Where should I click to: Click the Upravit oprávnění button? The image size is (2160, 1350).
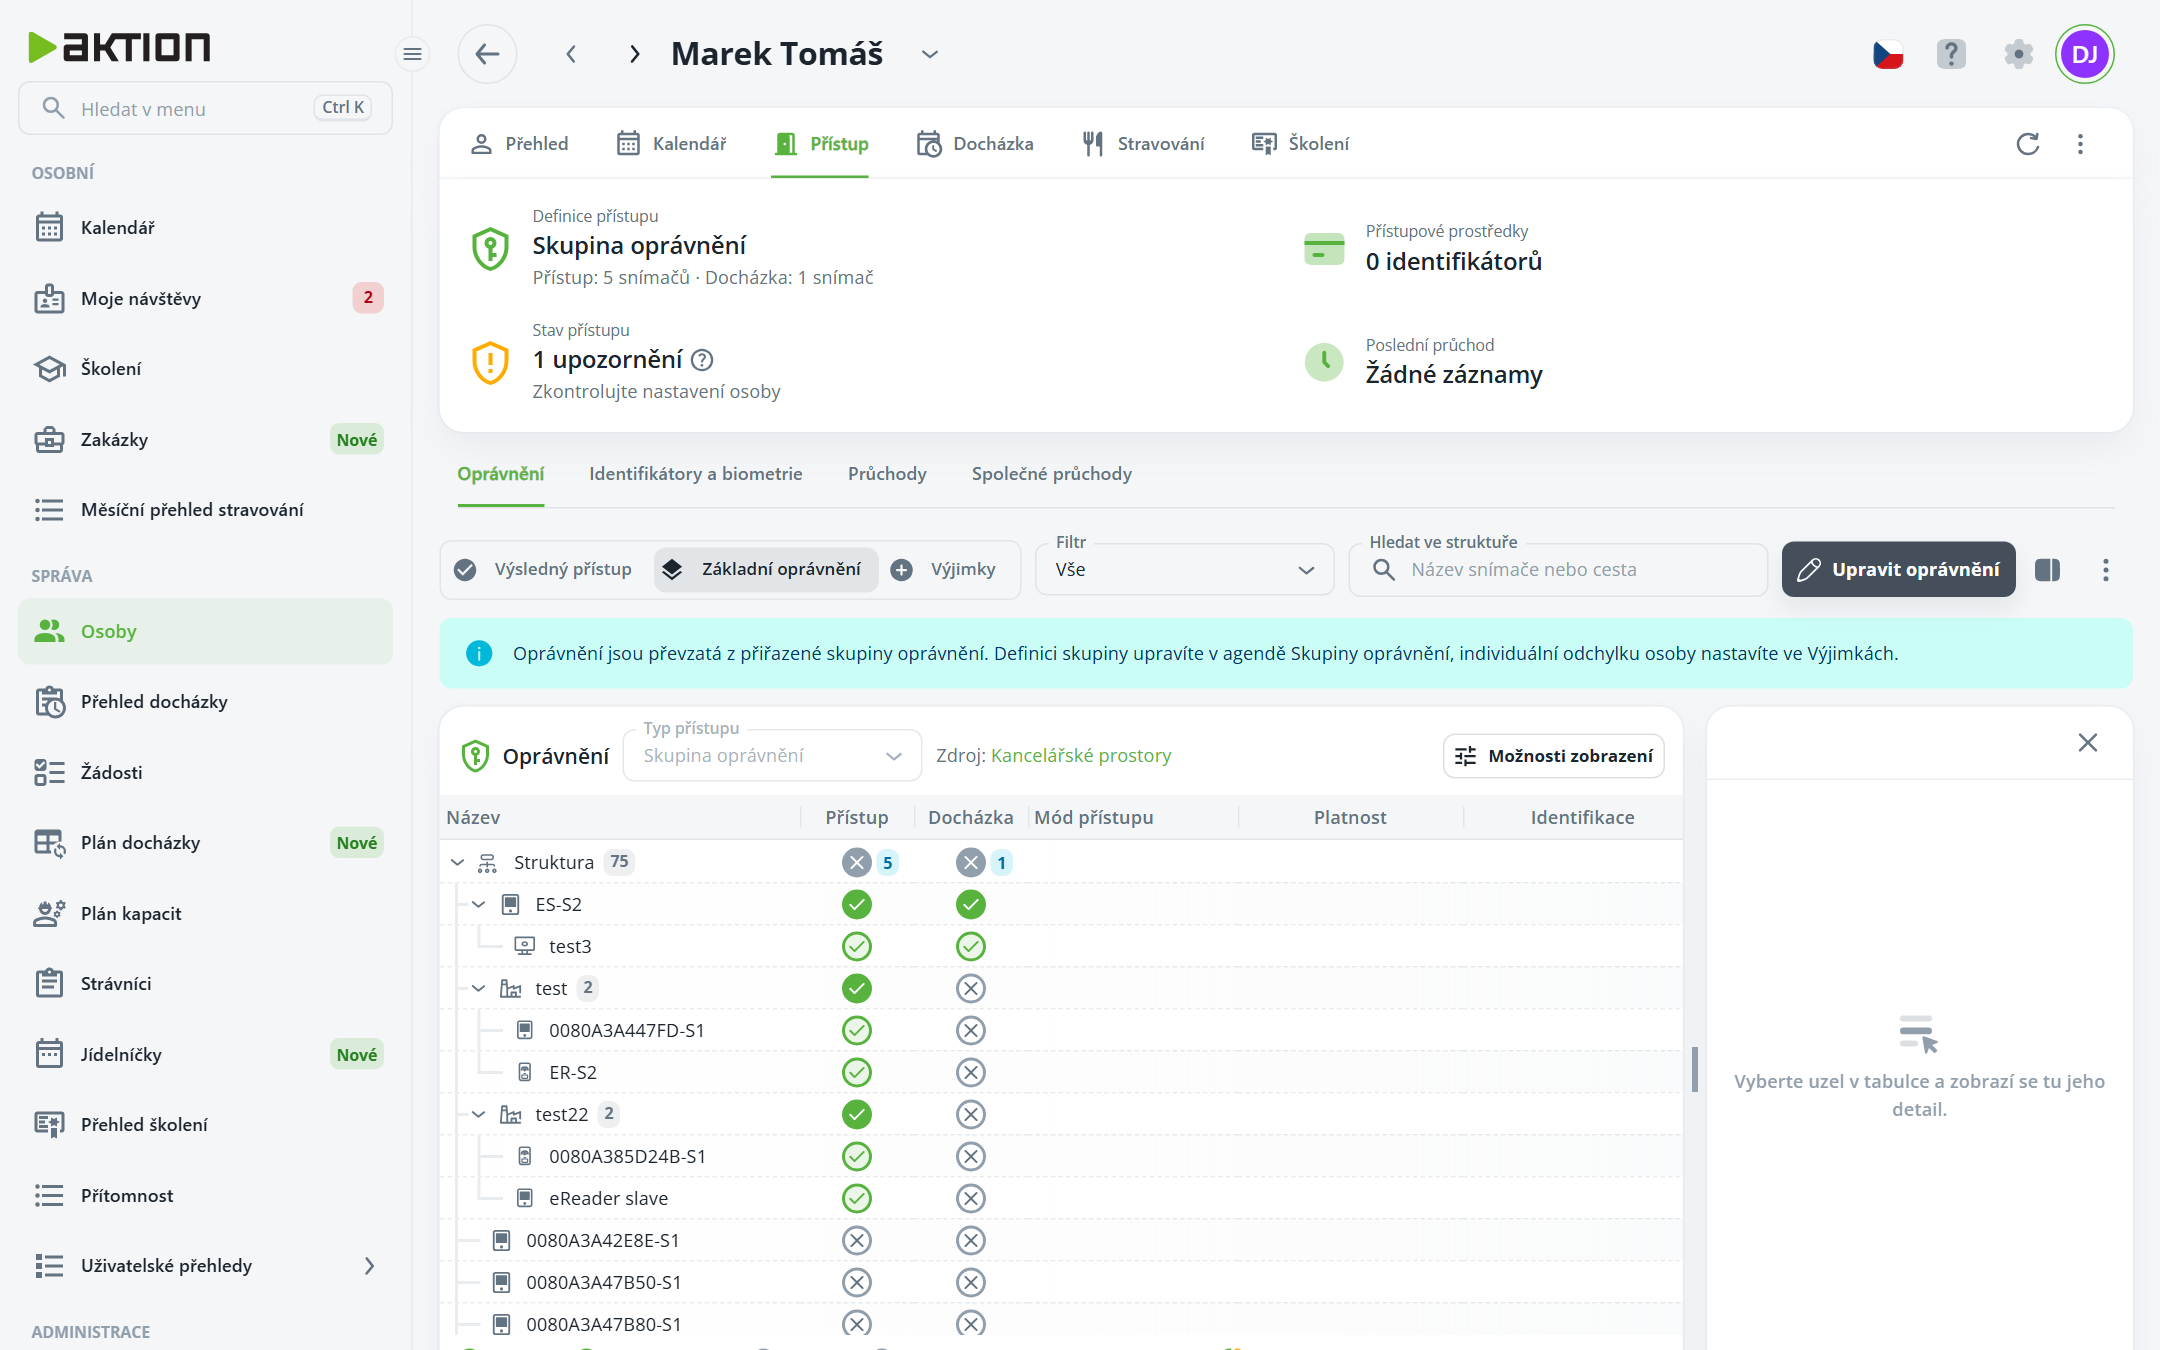(x=1898, y=570)
